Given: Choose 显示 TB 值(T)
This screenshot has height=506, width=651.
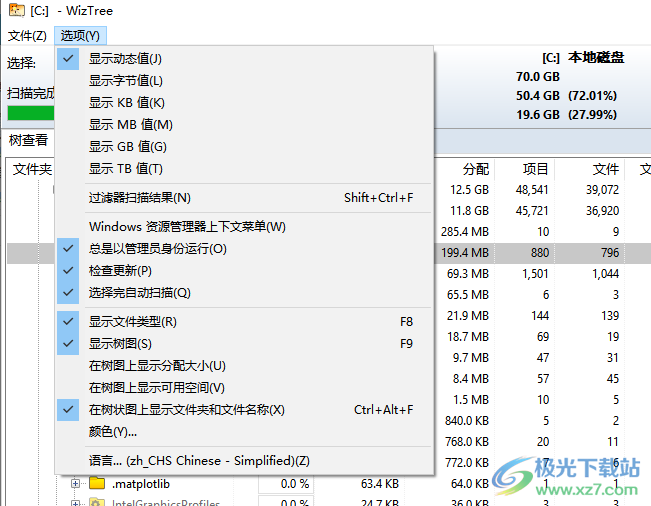Looking at the screenshot, I should (245, 169).
